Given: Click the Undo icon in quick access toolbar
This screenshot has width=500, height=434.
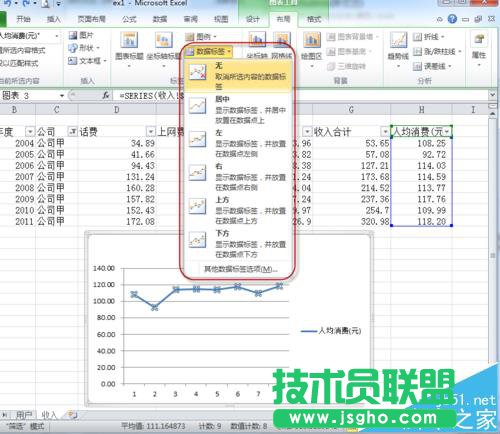Looking at the screenshot, I should point(7,4).
